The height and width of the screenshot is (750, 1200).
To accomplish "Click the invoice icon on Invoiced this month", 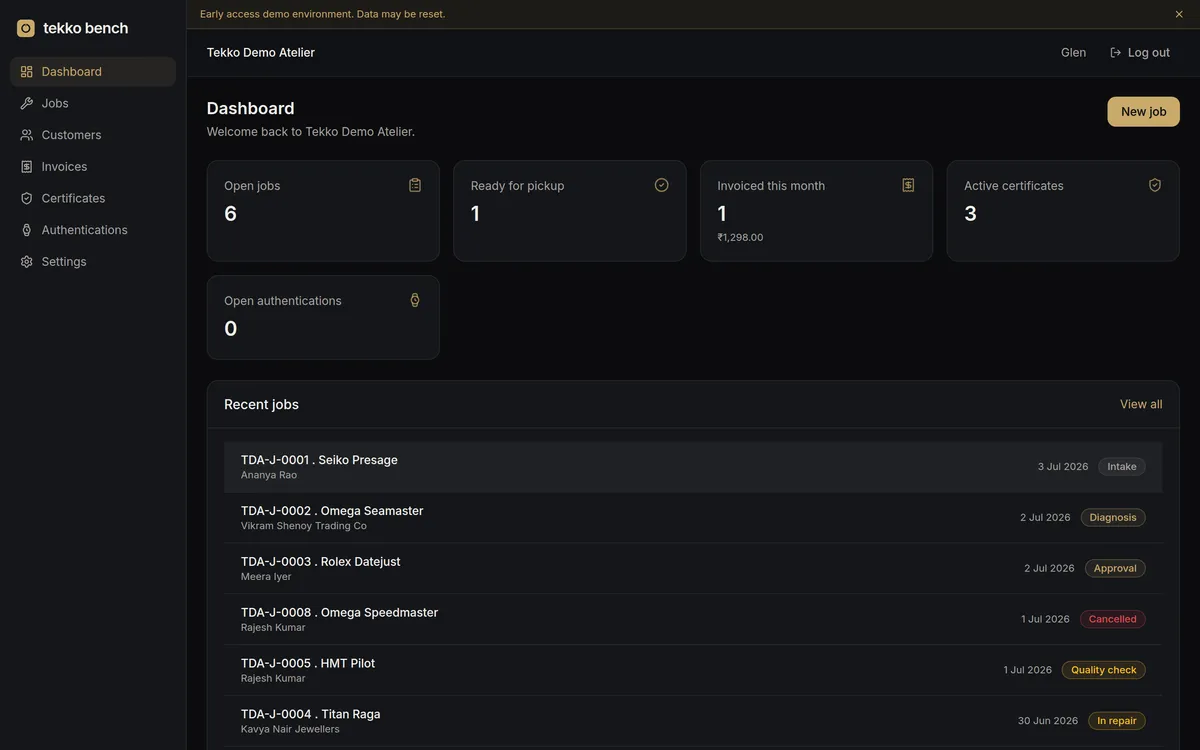I will click(x=908, y=185).
